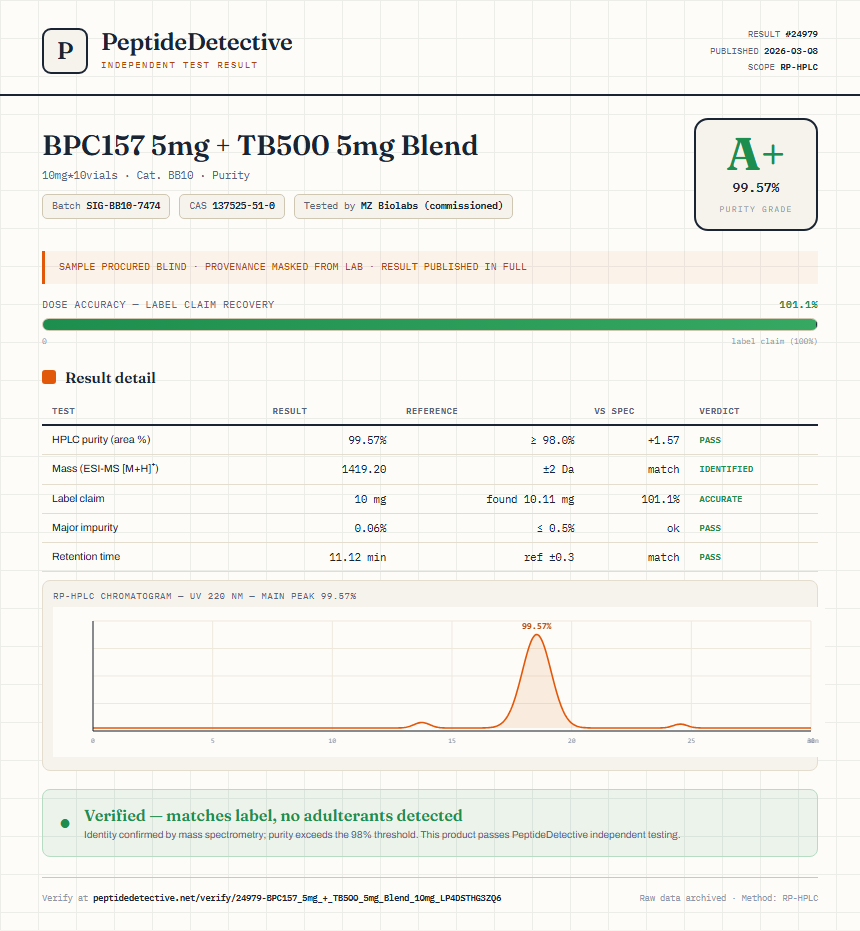Click the ≥ 98.0% reference cell

tap(552, 440)
